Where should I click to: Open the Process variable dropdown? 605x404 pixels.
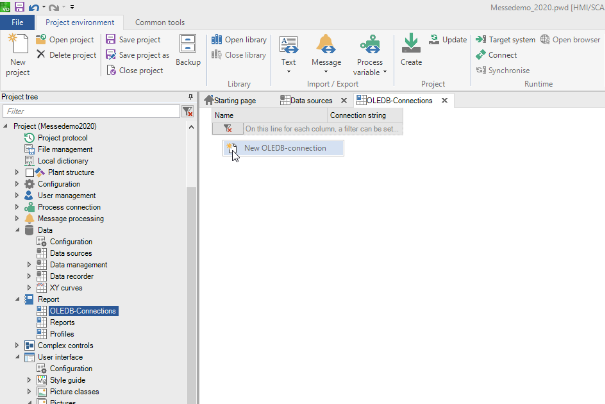pyautogui.click(x=369, y=72)
